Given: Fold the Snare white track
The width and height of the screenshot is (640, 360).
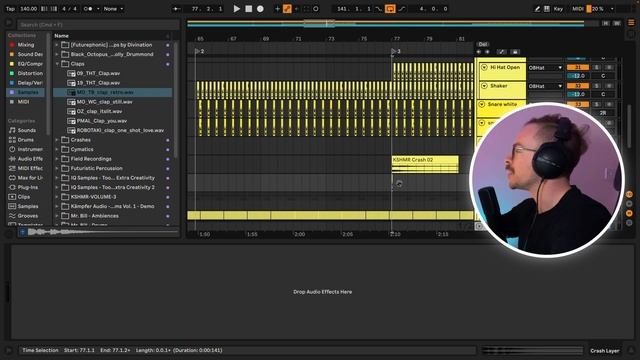Looking at the screenshot, I should [482, 104].
